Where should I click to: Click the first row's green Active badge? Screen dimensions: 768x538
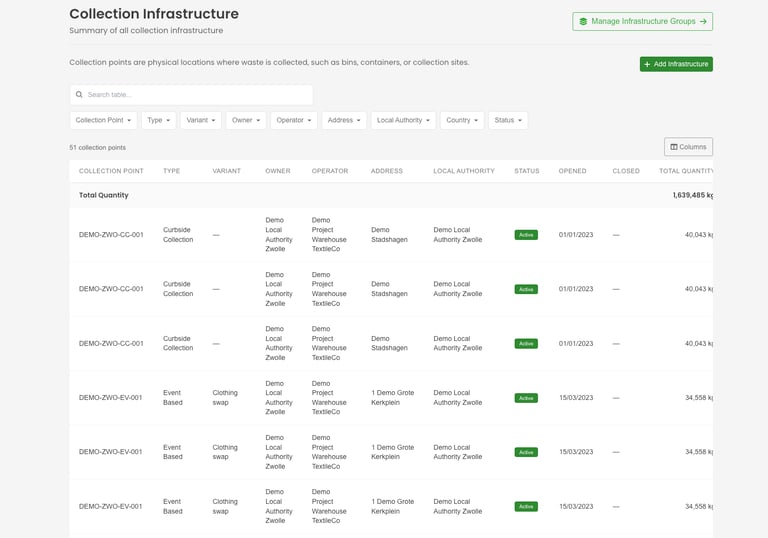click(x=526, y=235)
